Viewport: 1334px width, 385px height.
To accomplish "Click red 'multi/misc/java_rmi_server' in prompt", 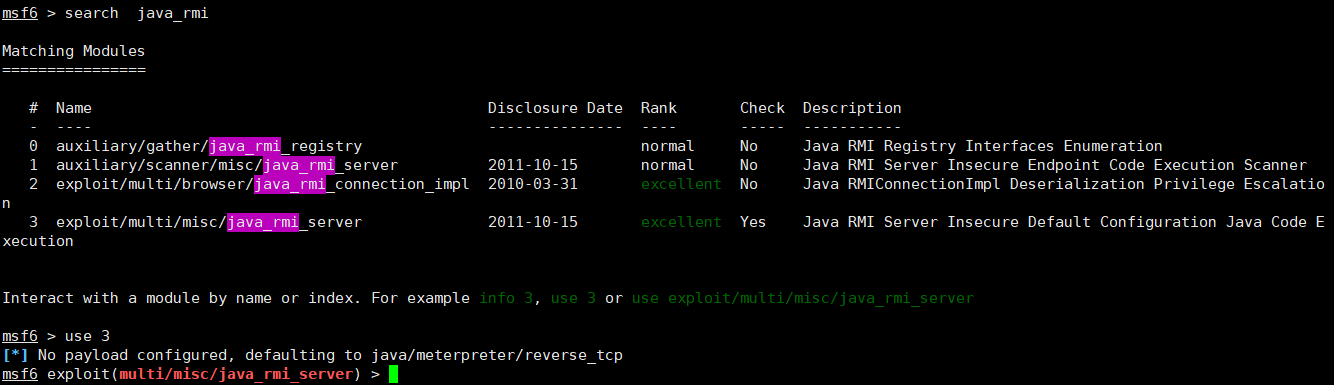I will [x=236, y=374].
